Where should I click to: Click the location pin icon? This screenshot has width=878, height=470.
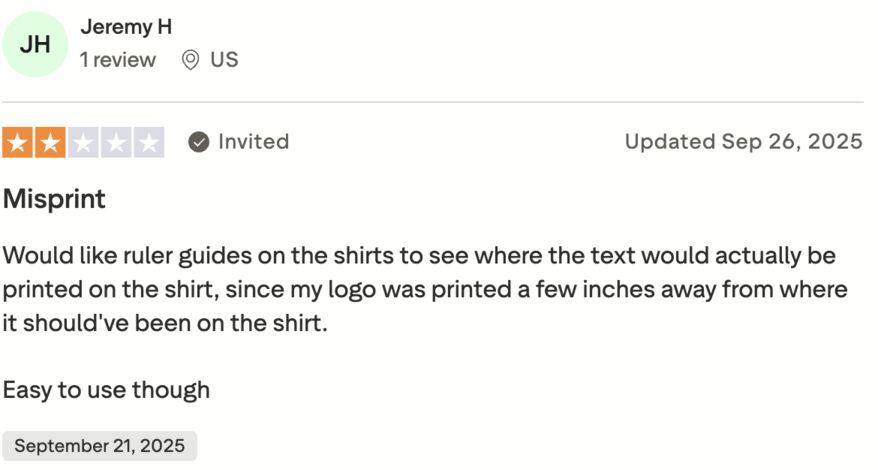click(x=190, y=60)
